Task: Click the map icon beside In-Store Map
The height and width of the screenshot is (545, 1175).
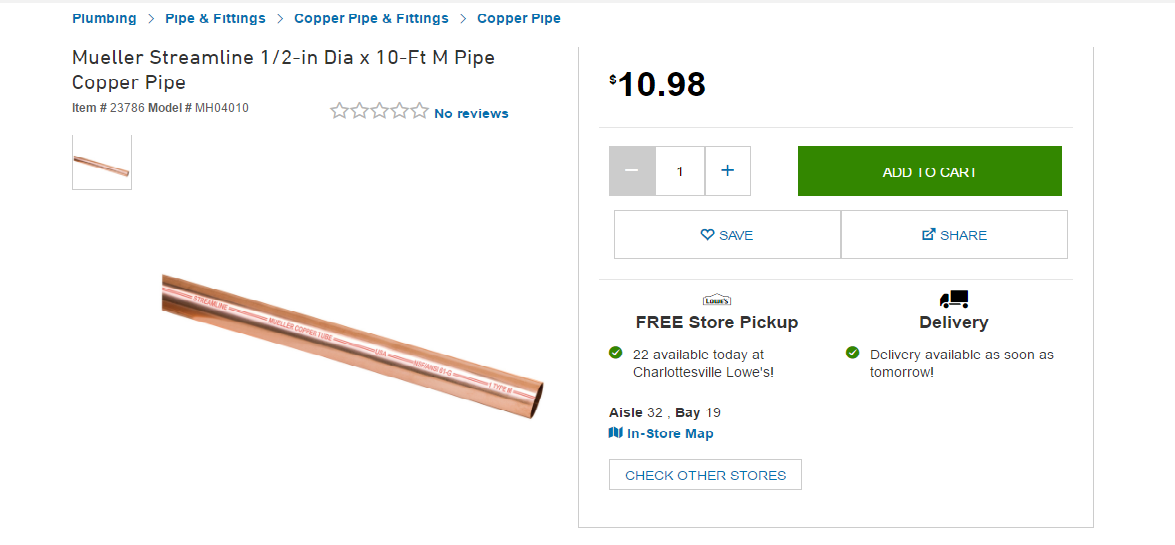Action: click(x=615, y=433)
